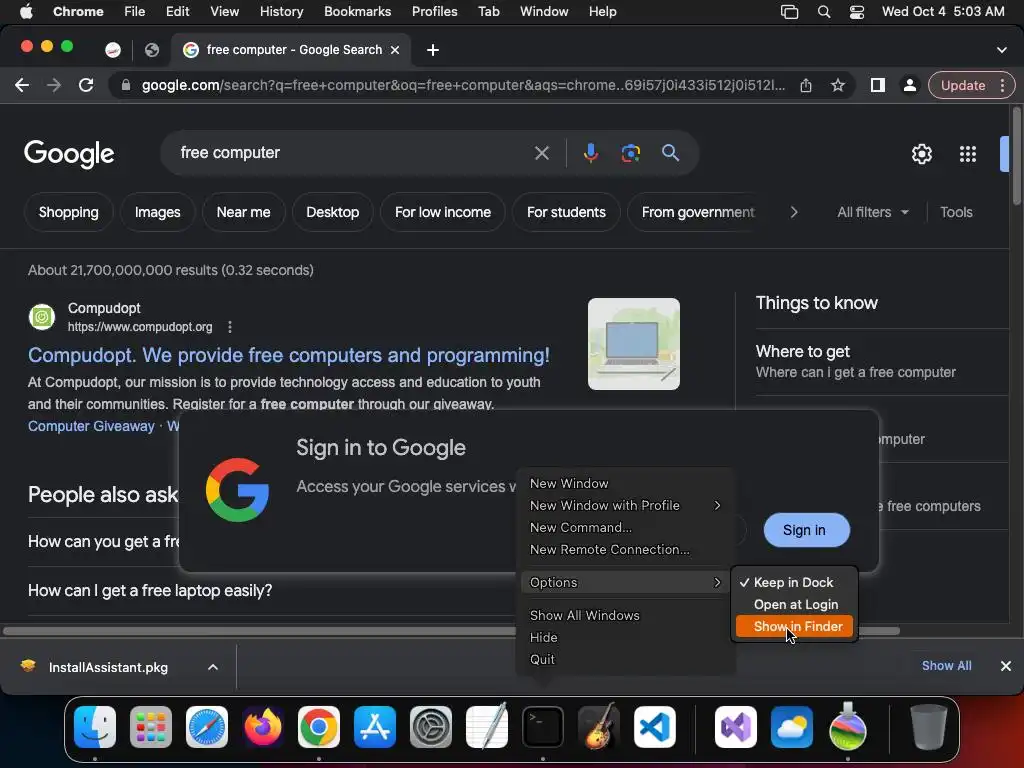Search by image with Google Lens icon
The height and width of the screenshot is (768, 1024).
630,153
